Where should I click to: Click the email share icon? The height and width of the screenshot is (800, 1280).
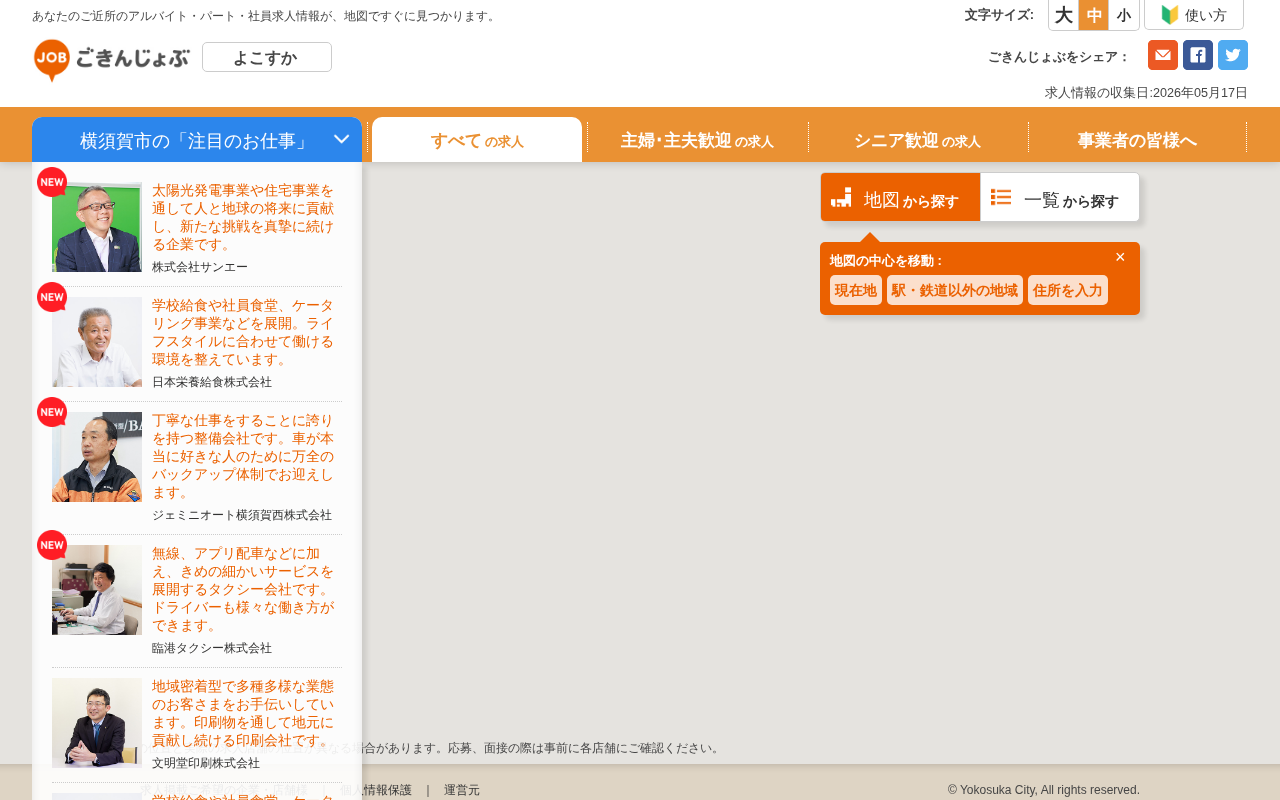[x=1163, y=55]
